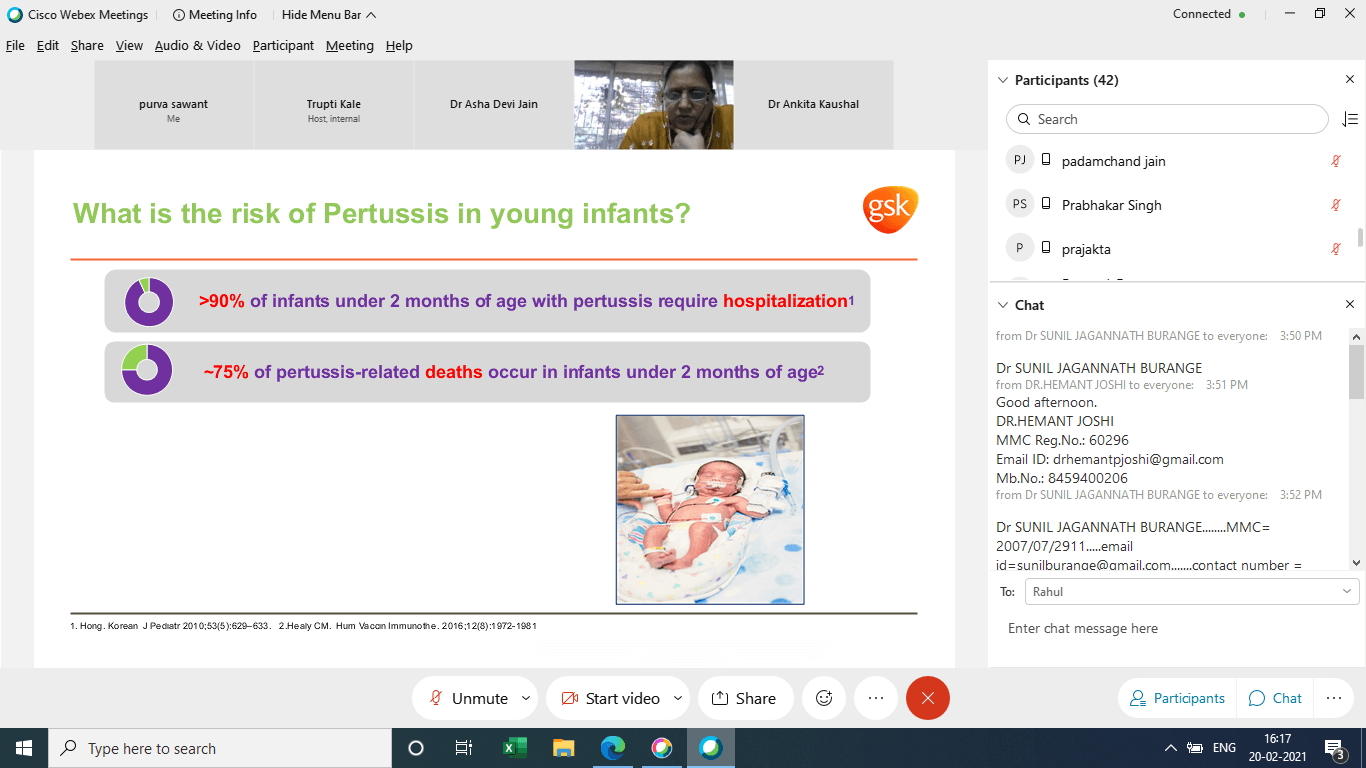Open Excel from the taskbar
The height and width of the screenshot is (768, 1366).
point(514,748)
